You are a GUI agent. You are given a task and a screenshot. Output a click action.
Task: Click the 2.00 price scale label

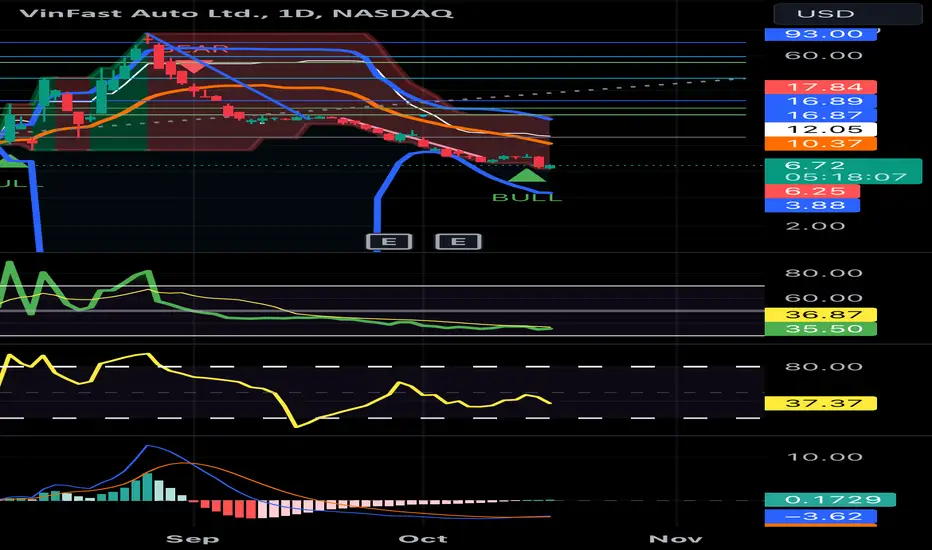(x=815, y=227)
